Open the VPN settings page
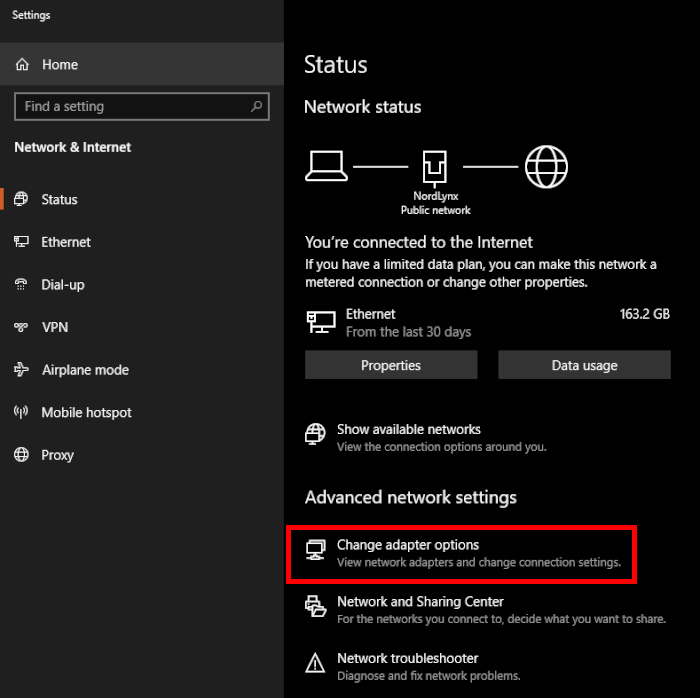 (142, 327)
